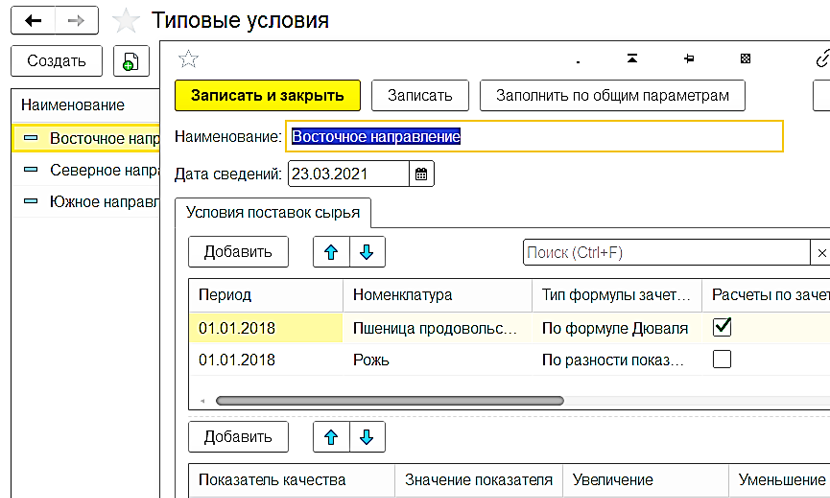
Task: Click Уменьшение column header
Action: click(x=780, y=480)
